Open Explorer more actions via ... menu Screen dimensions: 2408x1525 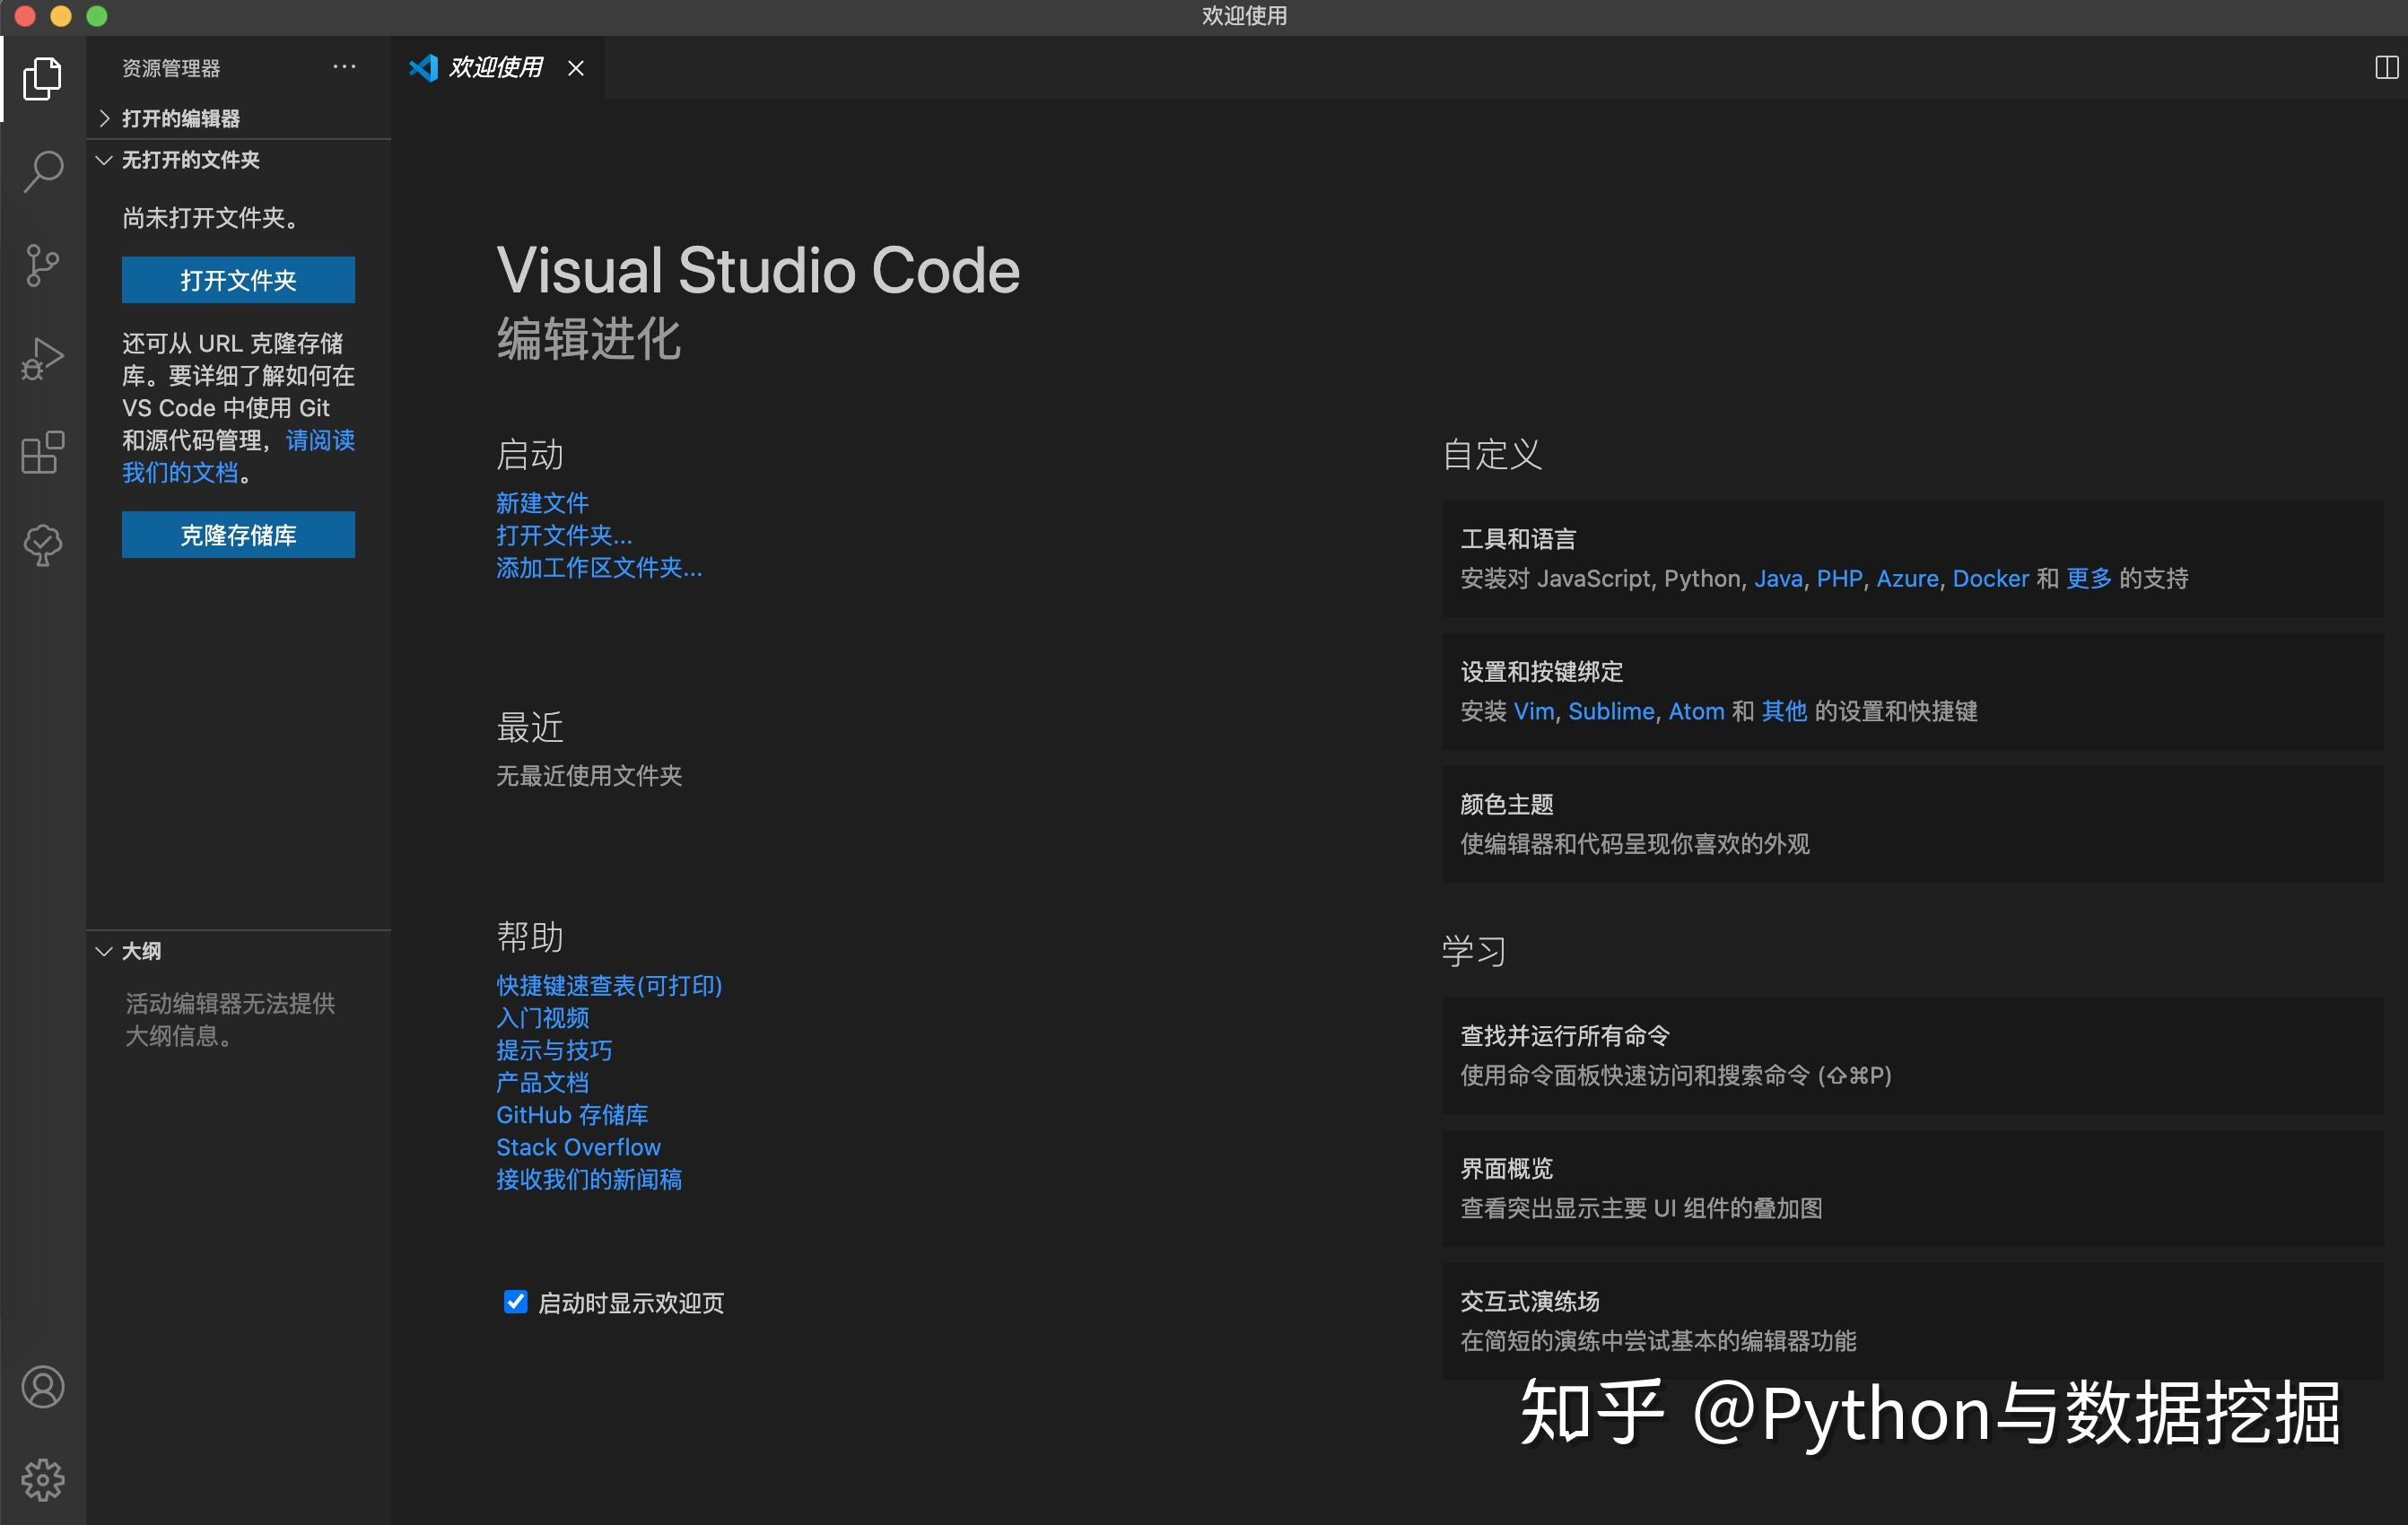[344, 66]
